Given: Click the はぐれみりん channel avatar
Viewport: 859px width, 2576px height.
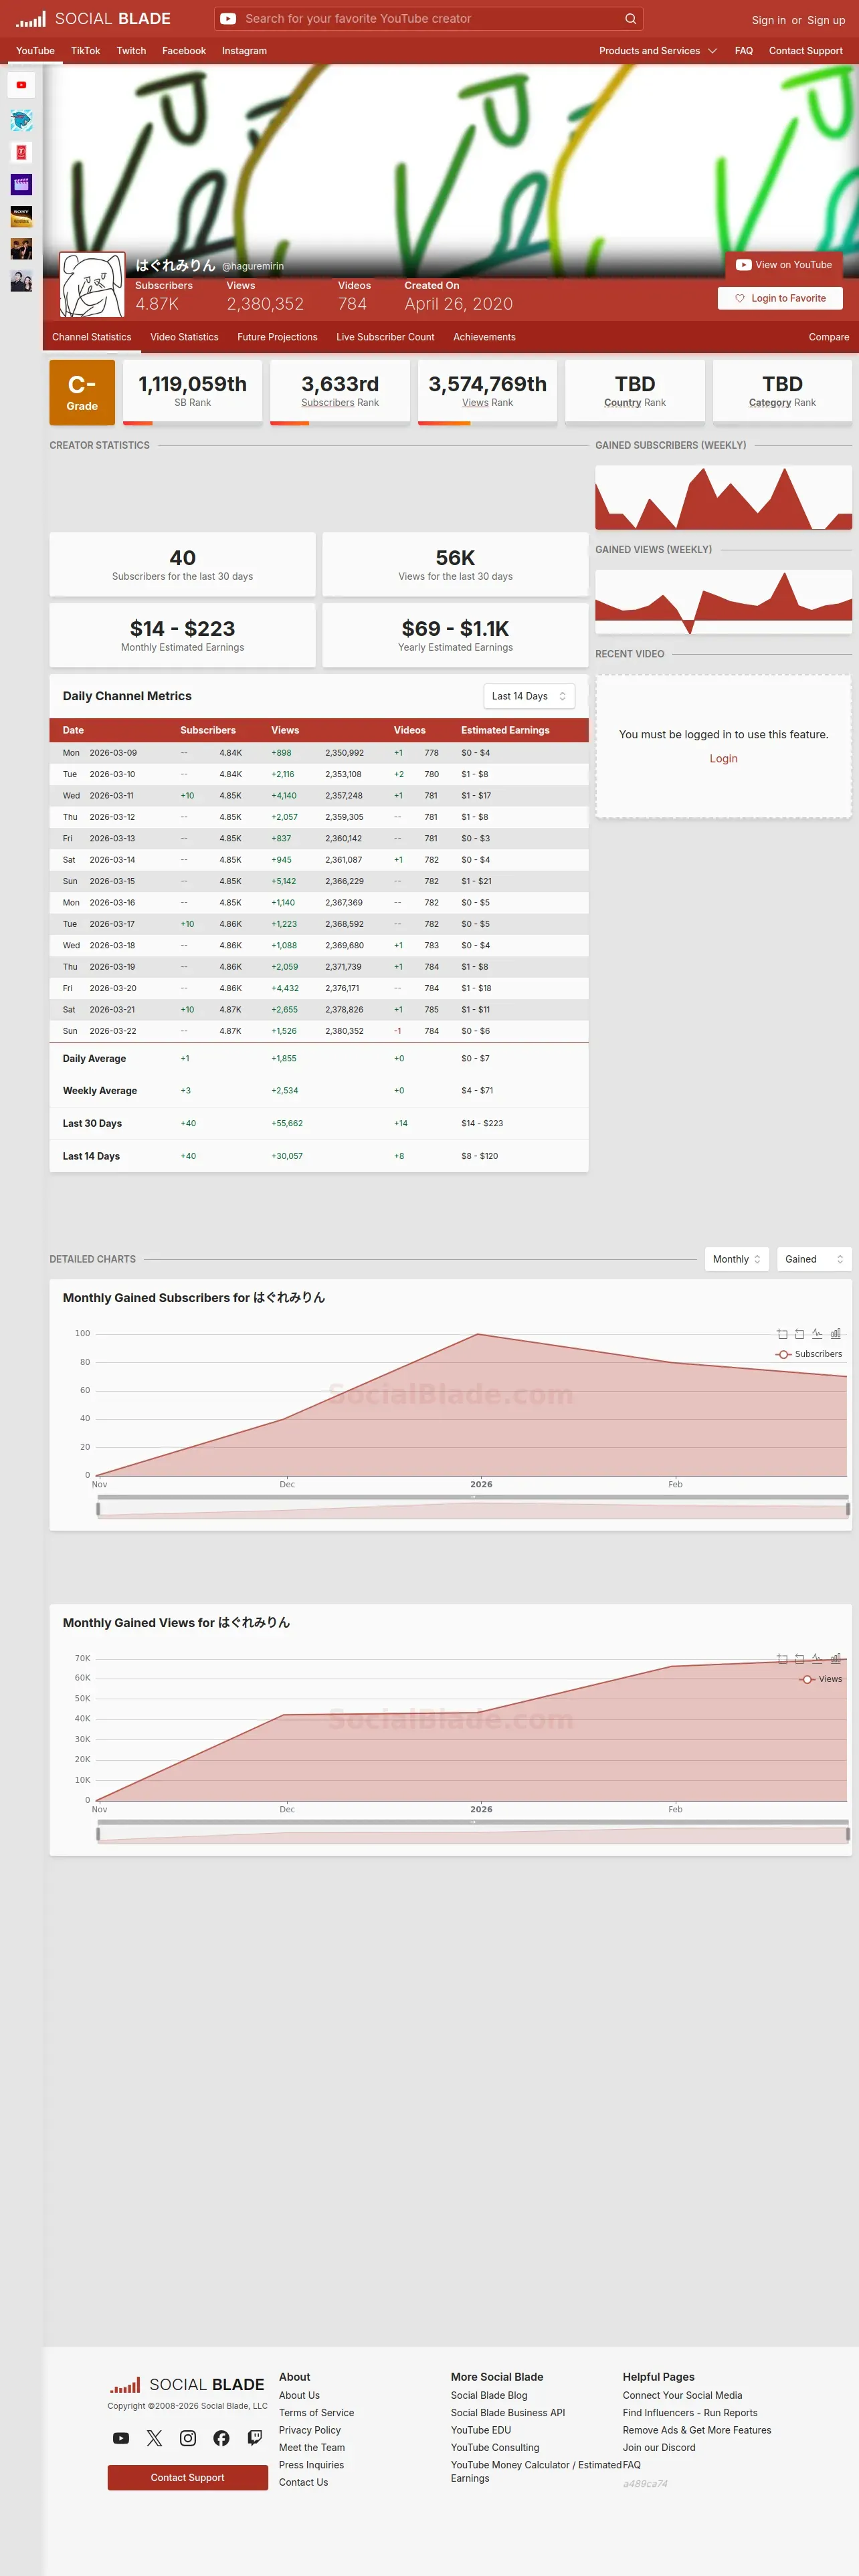Looking at the screenshot, I should point(92,285).
